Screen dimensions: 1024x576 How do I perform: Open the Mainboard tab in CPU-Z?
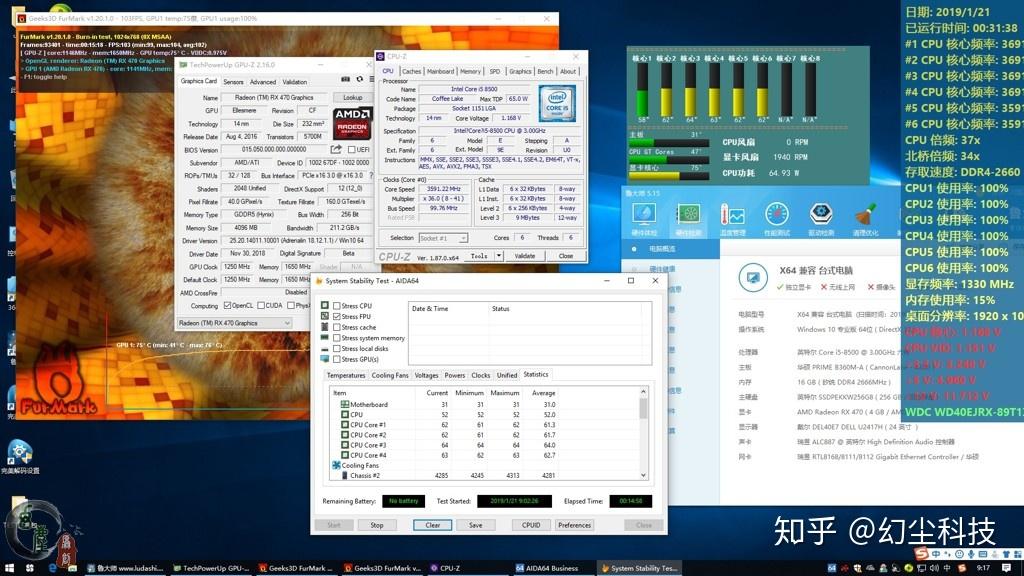440,71
